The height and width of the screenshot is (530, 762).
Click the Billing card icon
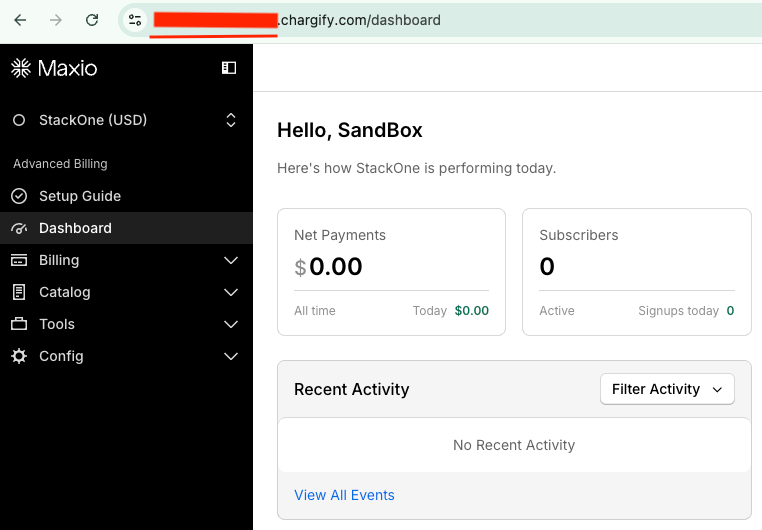click(x=19, y=260)
